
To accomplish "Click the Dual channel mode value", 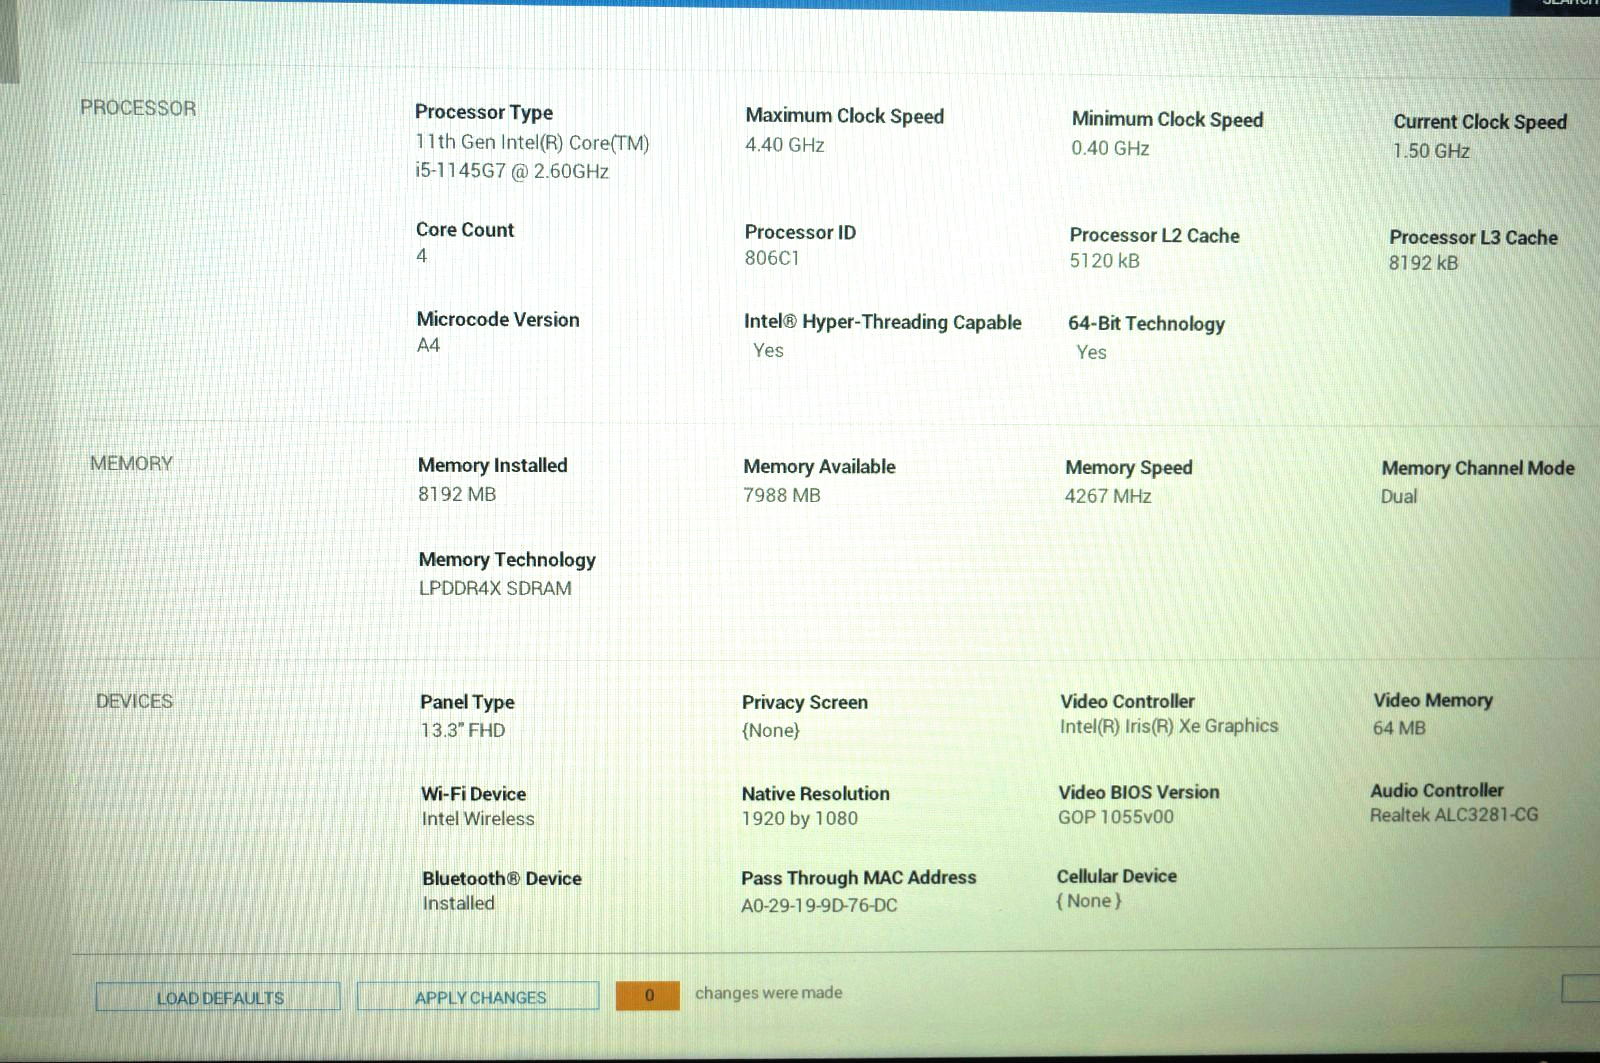I will click(x=1399, y=497).
